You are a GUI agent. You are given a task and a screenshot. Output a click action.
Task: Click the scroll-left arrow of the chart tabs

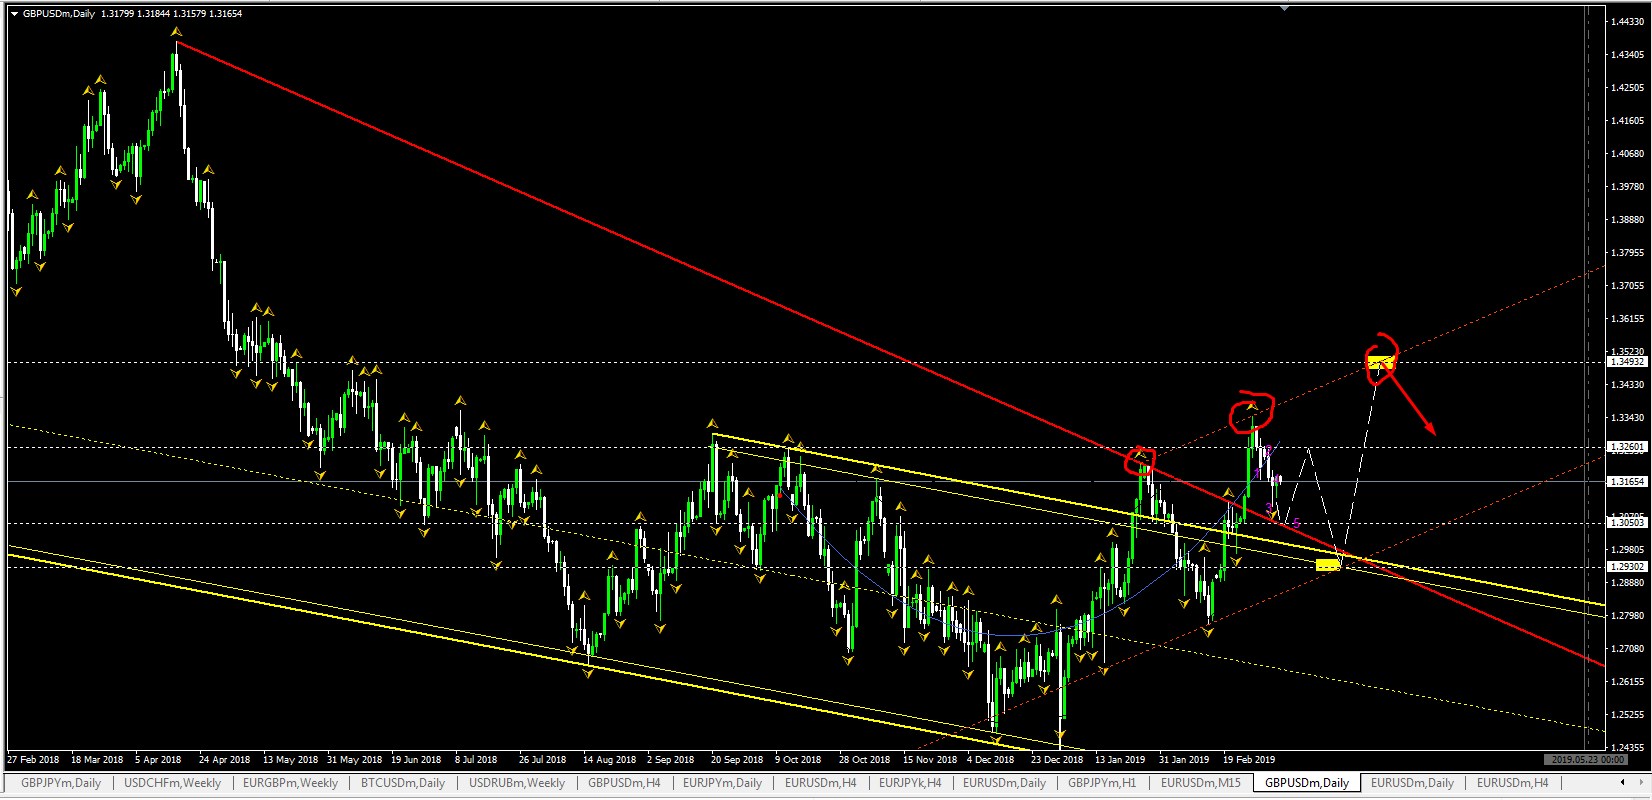(1622, 783)
